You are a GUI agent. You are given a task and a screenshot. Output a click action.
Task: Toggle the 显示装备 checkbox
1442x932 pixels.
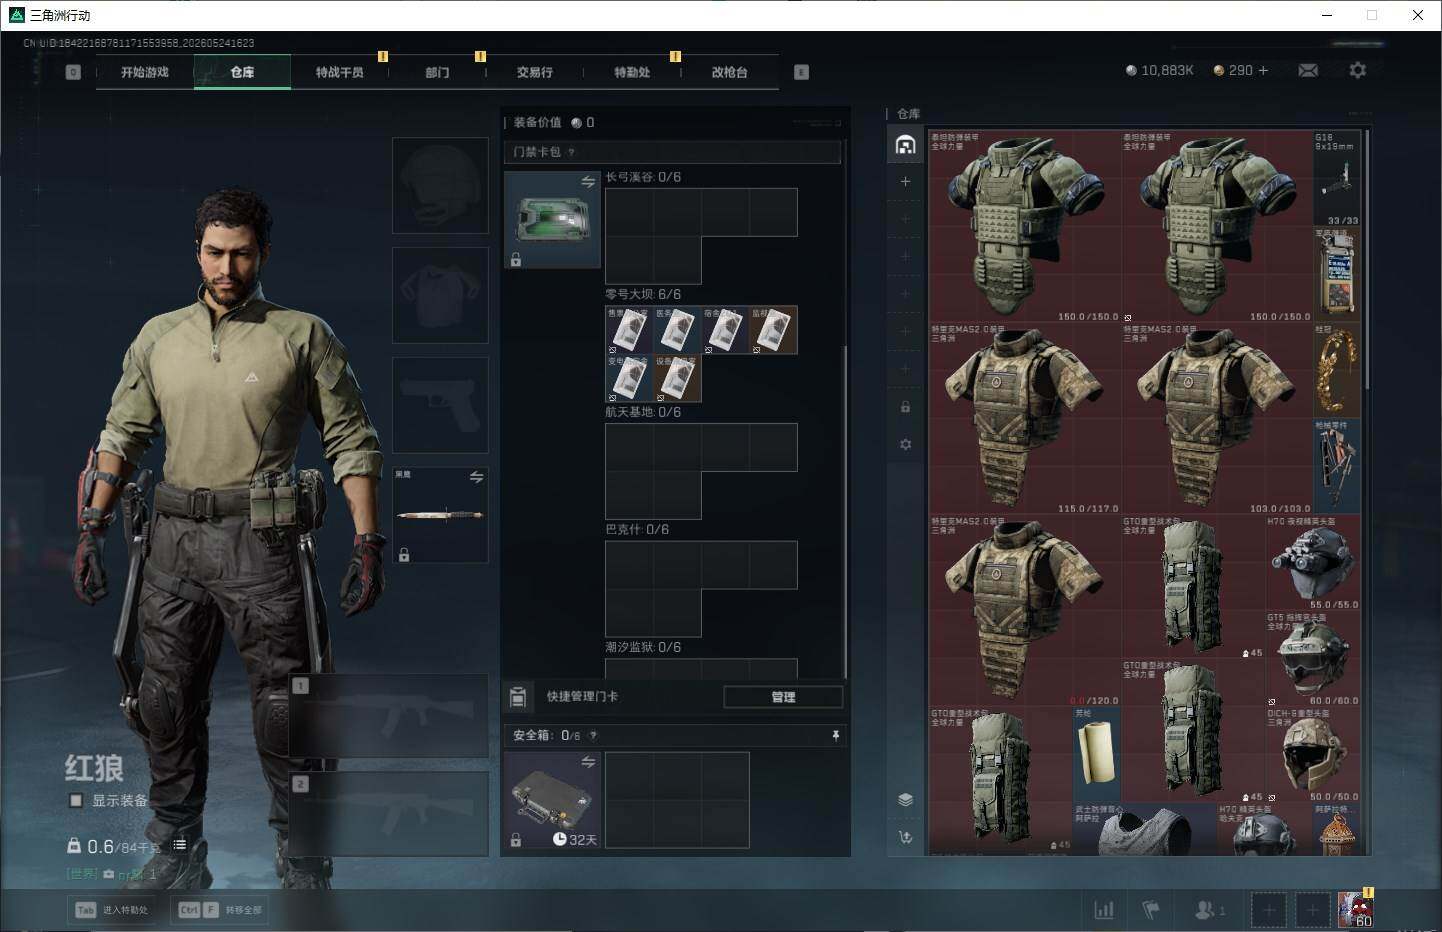[75, 800]
